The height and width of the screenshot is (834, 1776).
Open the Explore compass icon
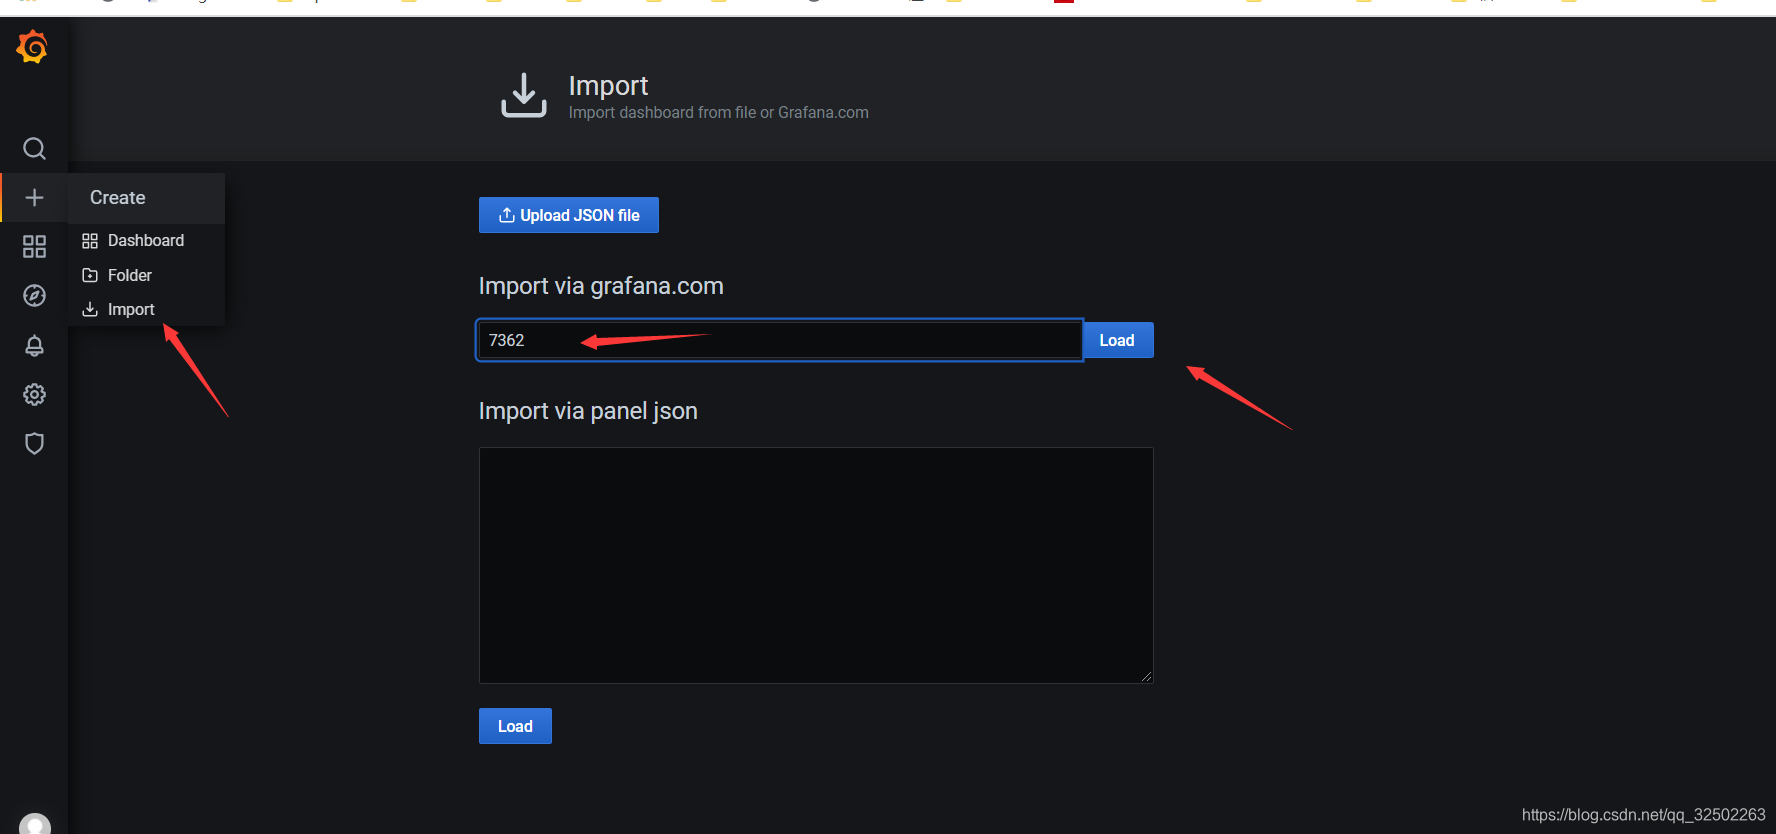pos(34,295)
